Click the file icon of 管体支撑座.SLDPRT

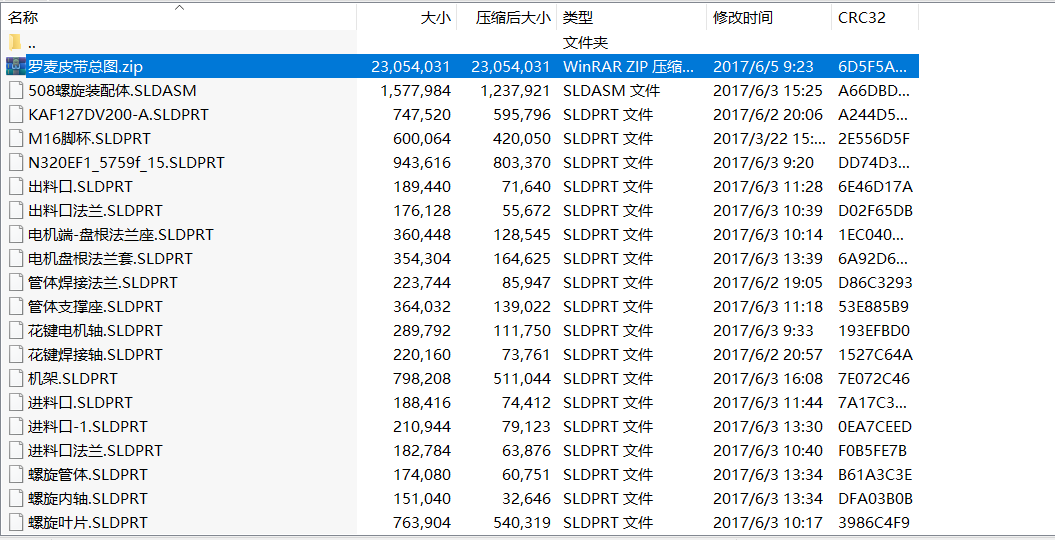coord(16,307)
